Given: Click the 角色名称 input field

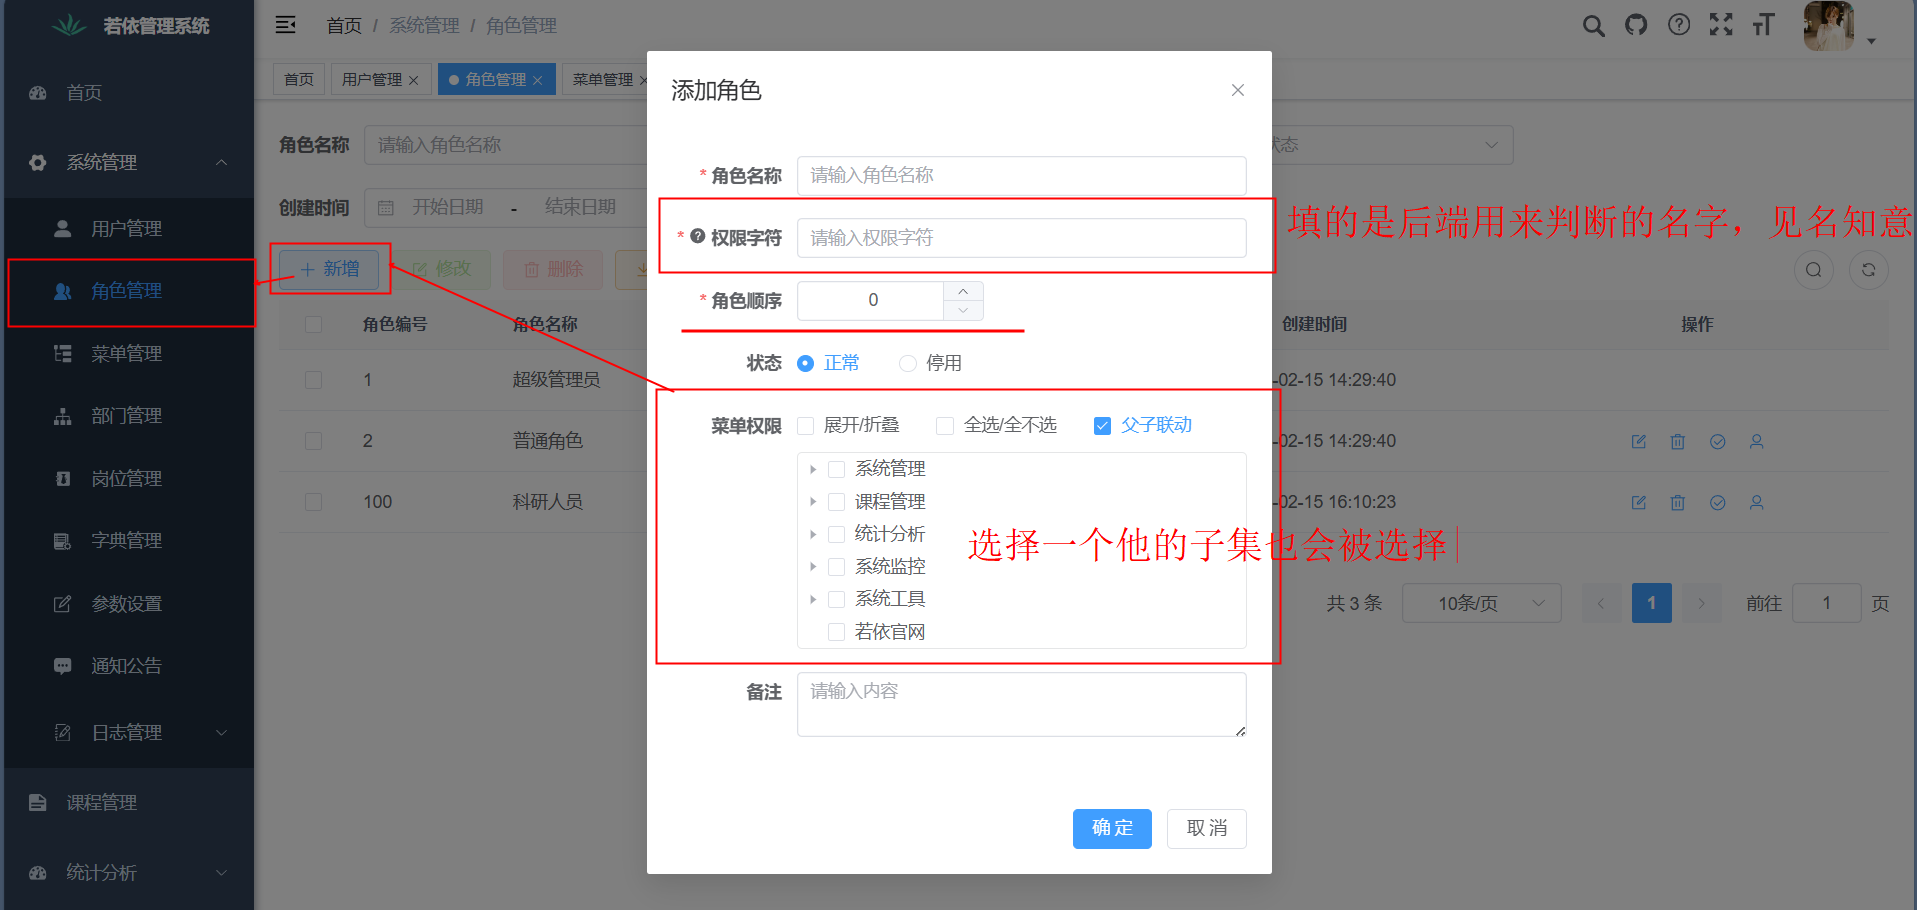Looking at the screenshot, I should click(x=1020, y=176).
